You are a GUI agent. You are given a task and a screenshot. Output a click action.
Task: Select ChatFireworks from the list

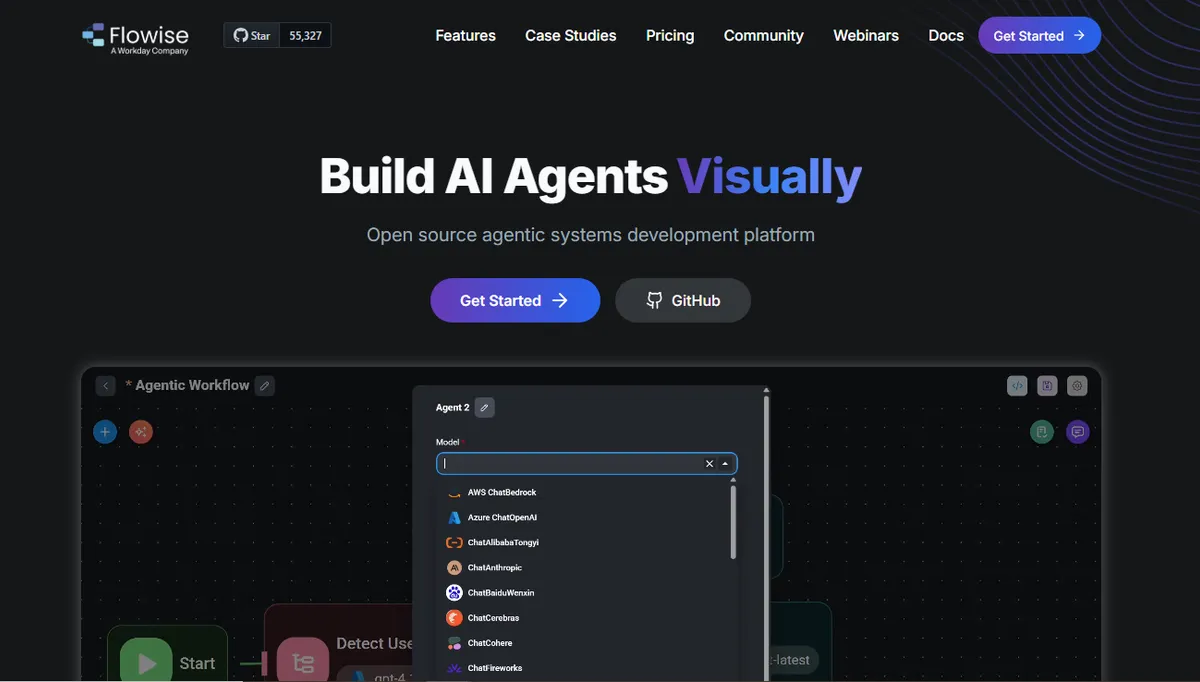(585, 668)
